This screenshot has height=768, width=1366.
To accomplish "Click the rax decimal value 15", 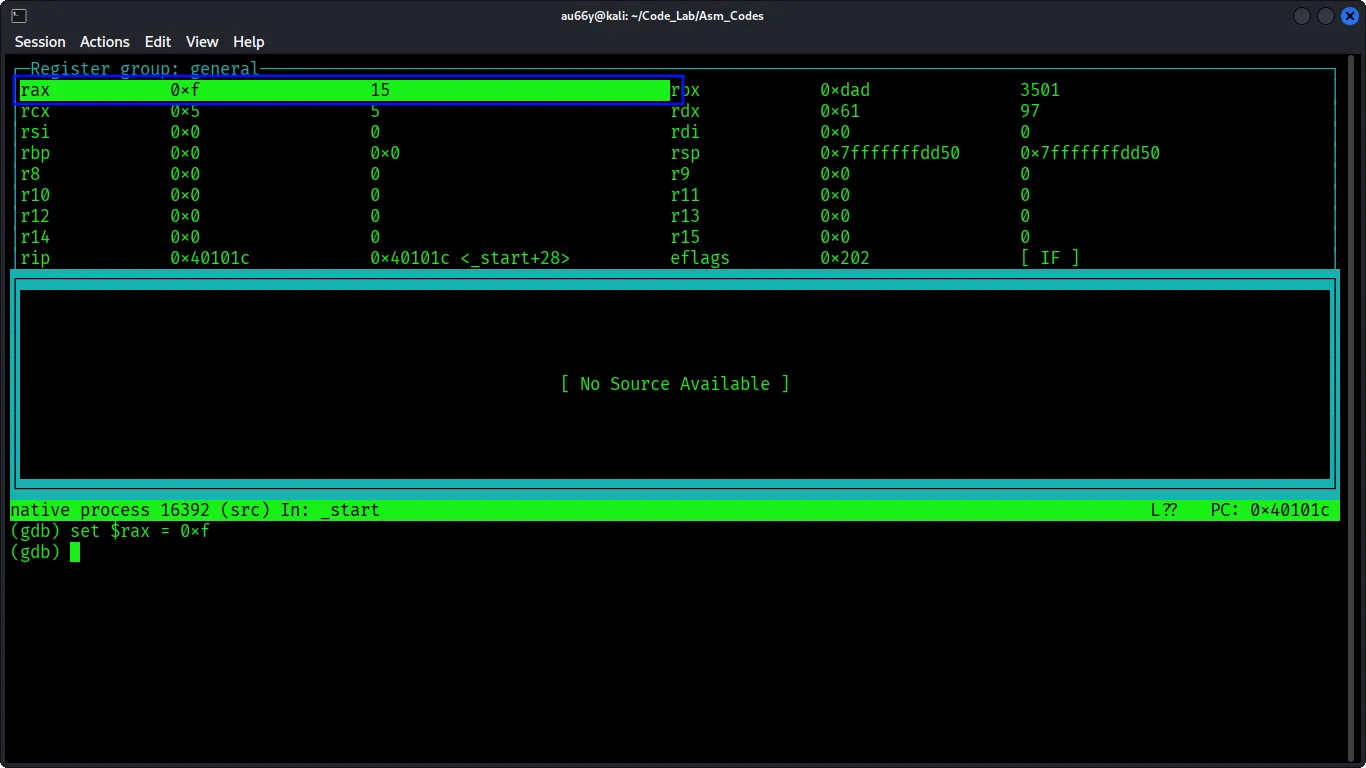I will 380,90.
